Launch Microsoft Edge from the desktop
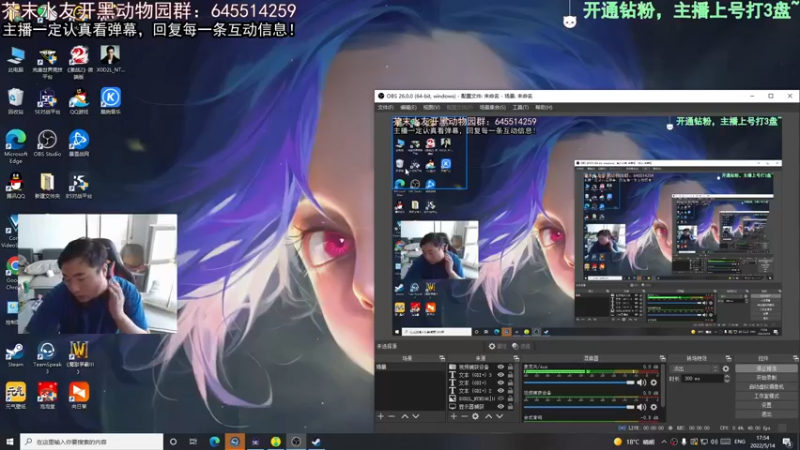800x450 pixels. tap(16, 146)
